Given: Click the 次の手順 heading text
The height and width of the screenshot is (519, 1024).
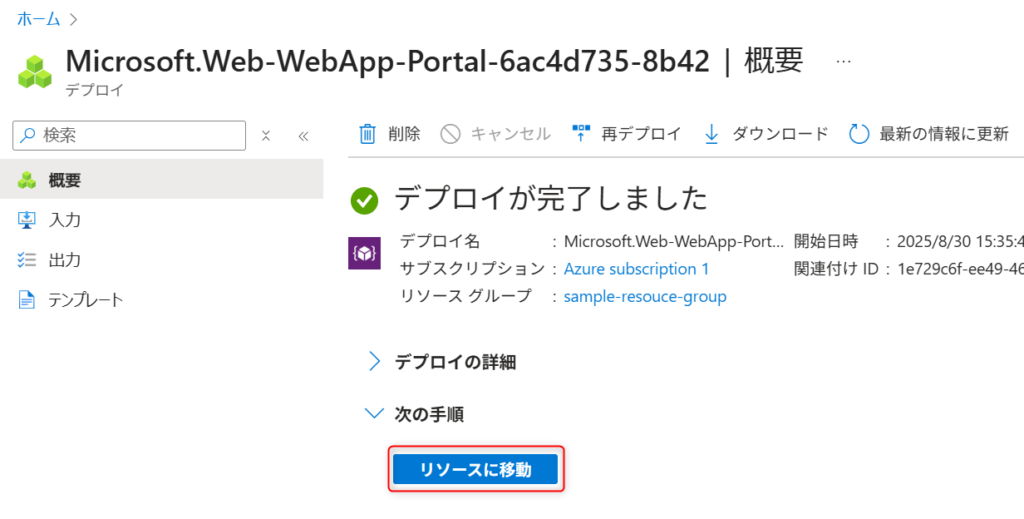Looking at the screenshot, I should click(429, 414).
